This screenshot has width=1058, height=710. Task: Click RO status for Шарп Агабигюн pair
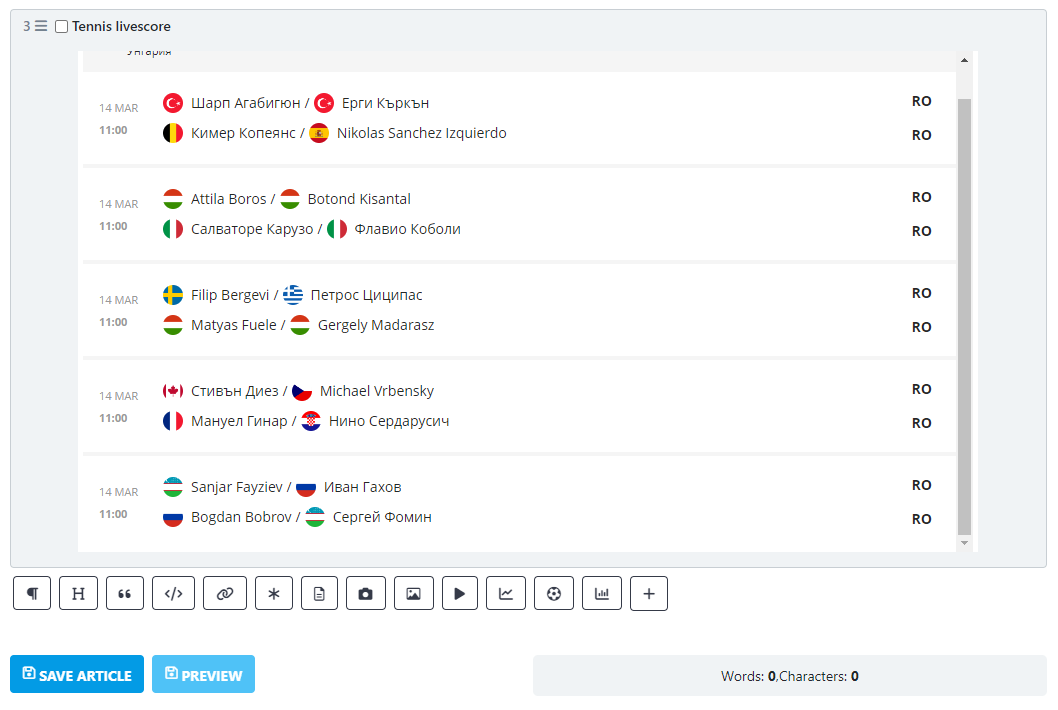tap(922, 101)
